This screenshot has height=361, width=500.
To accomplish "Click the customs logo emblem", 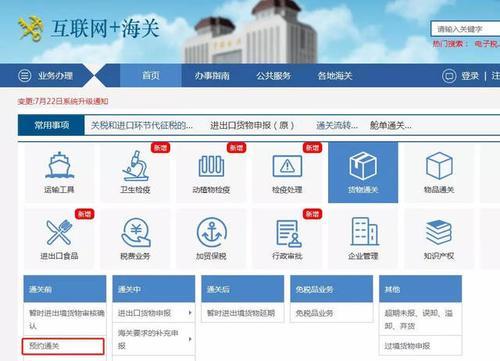I will [x=31, y=28].
